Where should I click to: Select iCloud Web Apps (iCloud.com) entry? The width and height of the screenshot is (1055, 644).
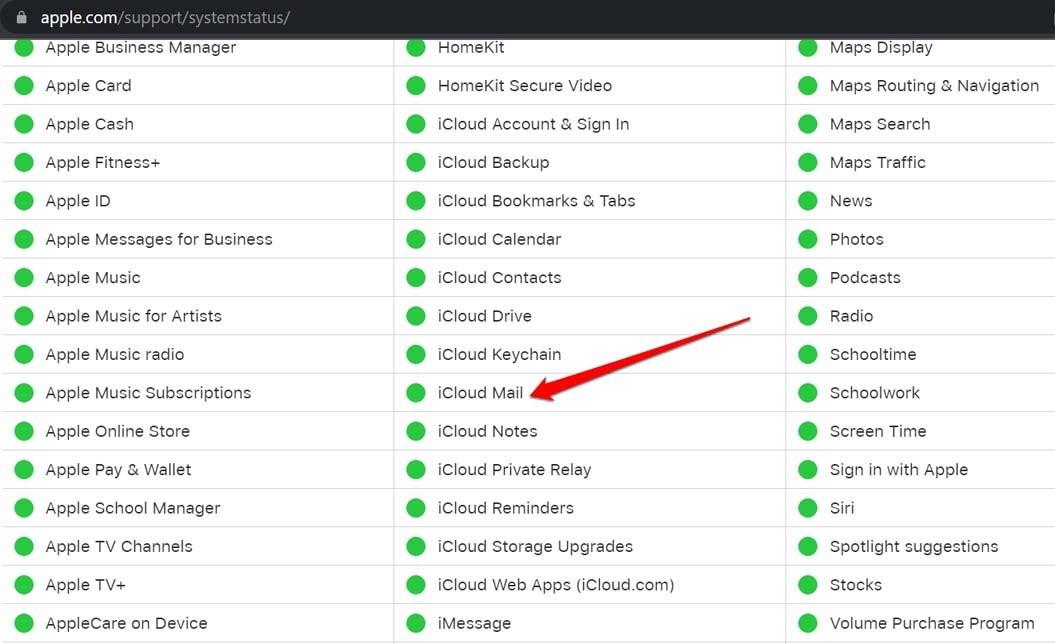click(x=556, y=585)
